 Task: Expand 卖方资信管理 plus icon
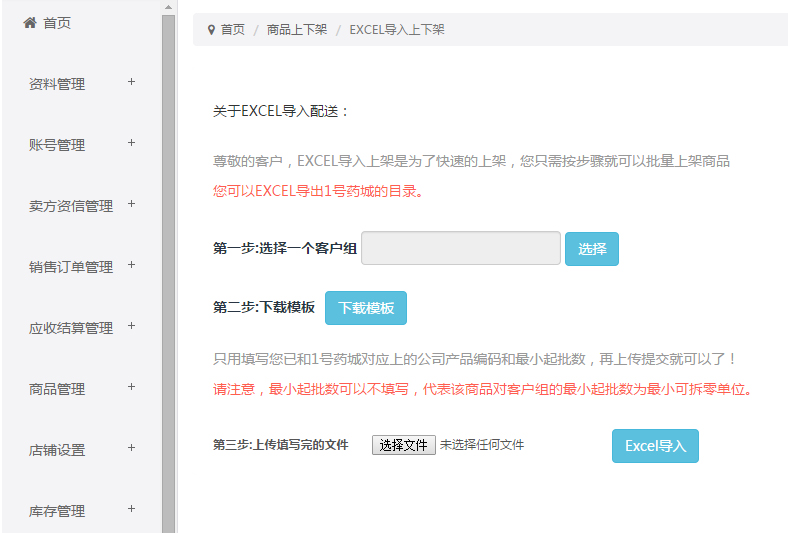131,204
